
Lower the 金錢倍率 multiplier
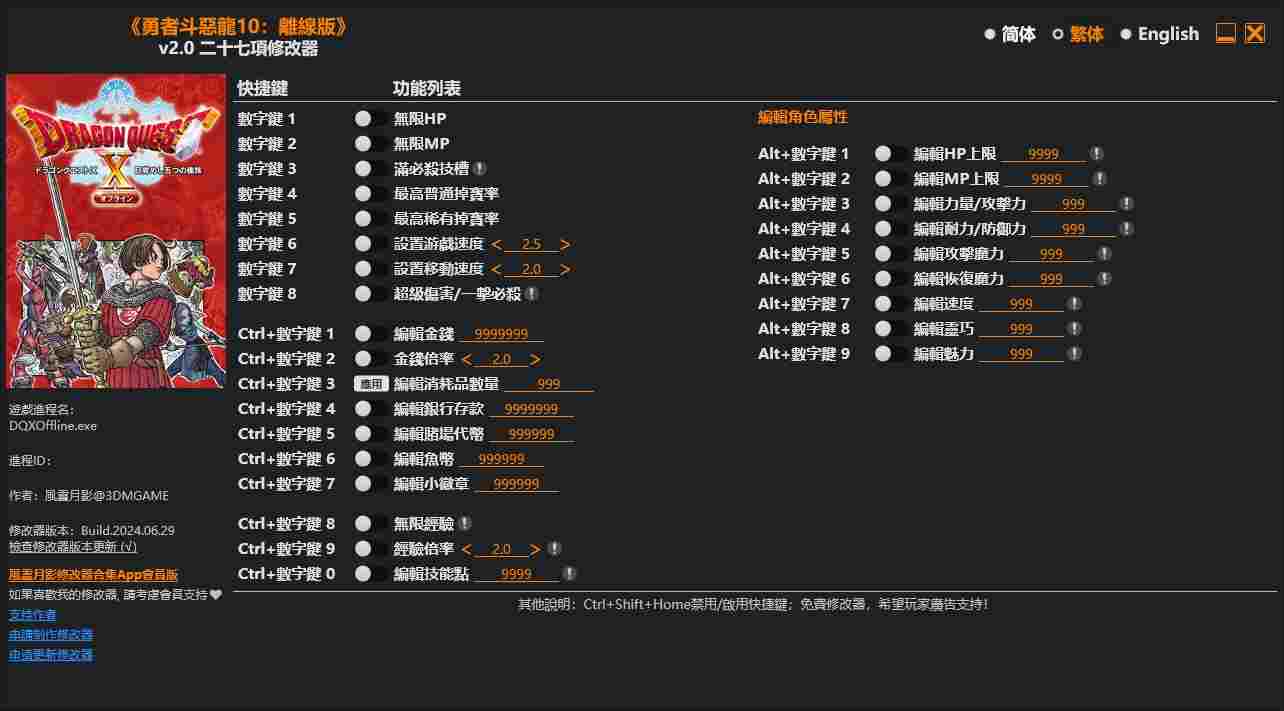coord(466,360)
